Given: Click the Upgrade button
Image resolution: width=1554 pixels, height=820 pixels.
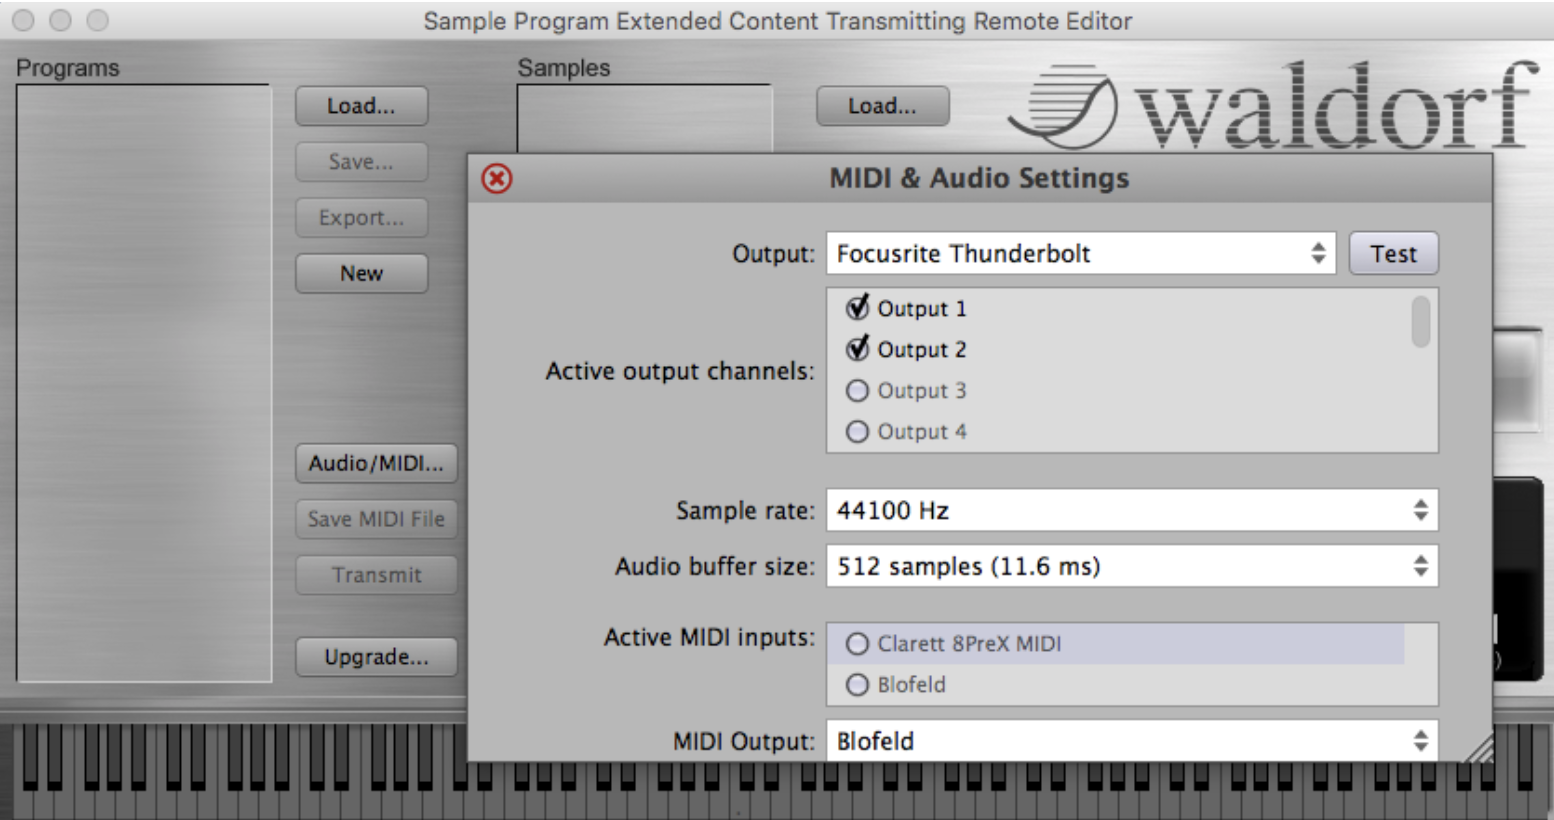Looking at the screenshot, I should 376,657.
